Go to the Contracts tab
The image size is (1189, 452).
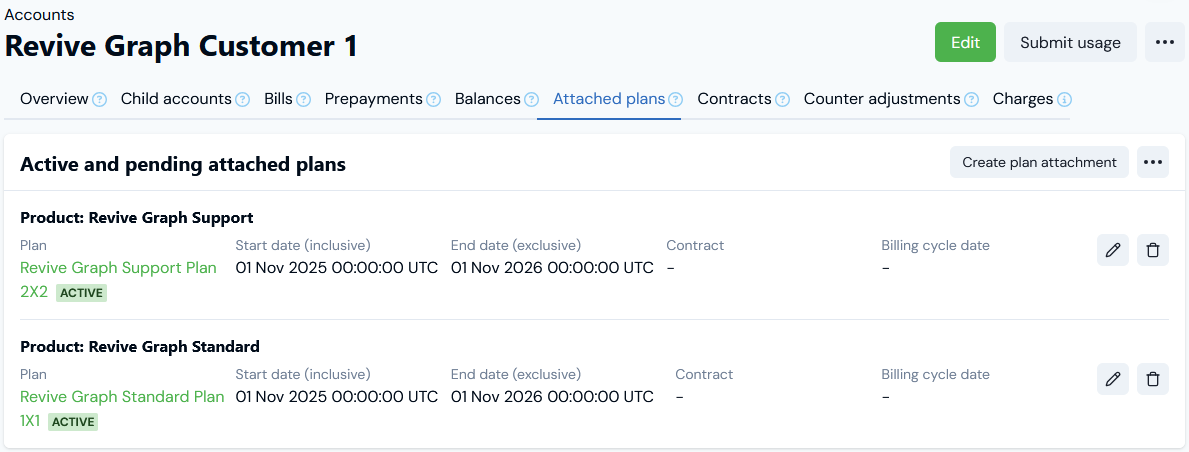734,99
